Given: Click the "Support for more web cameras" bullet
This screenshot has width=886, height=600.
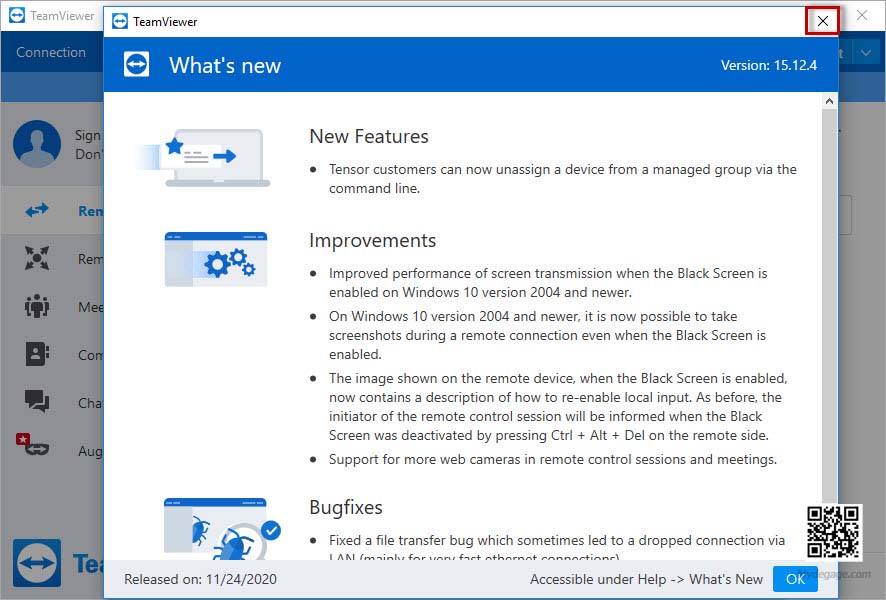Looking at the screenshot, I should [x=553, y=459].
